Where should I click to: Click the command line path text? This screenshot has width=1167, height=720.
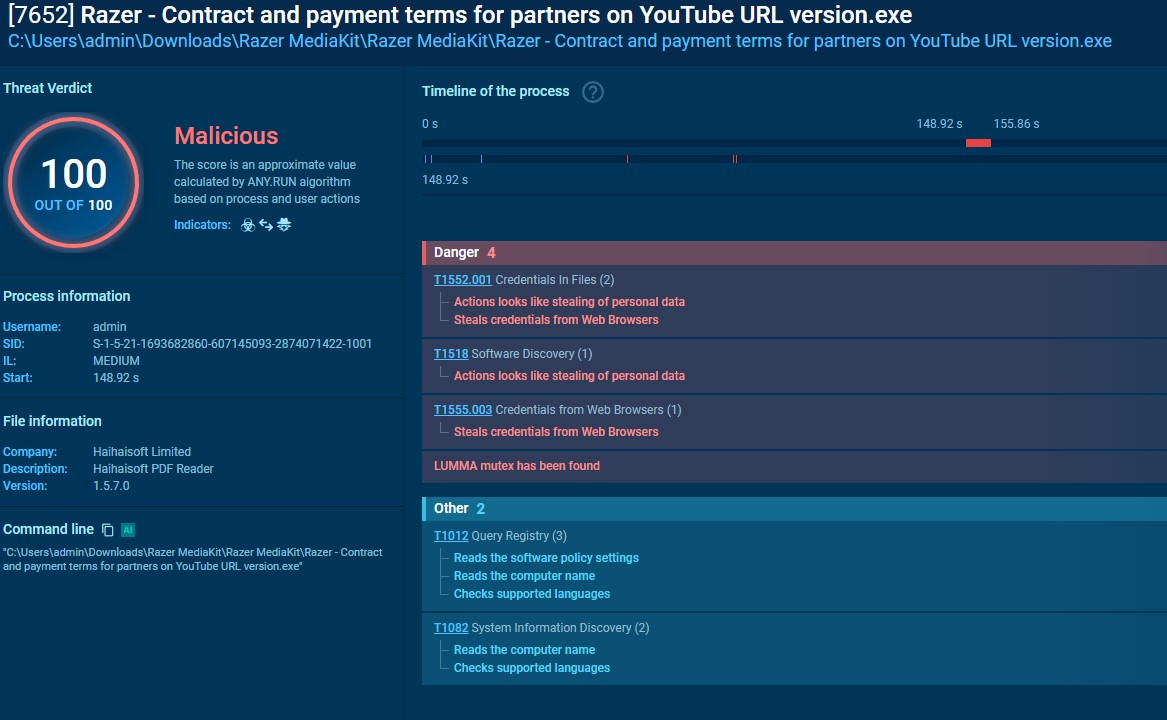pyautogui.click(x=193, y=559)
